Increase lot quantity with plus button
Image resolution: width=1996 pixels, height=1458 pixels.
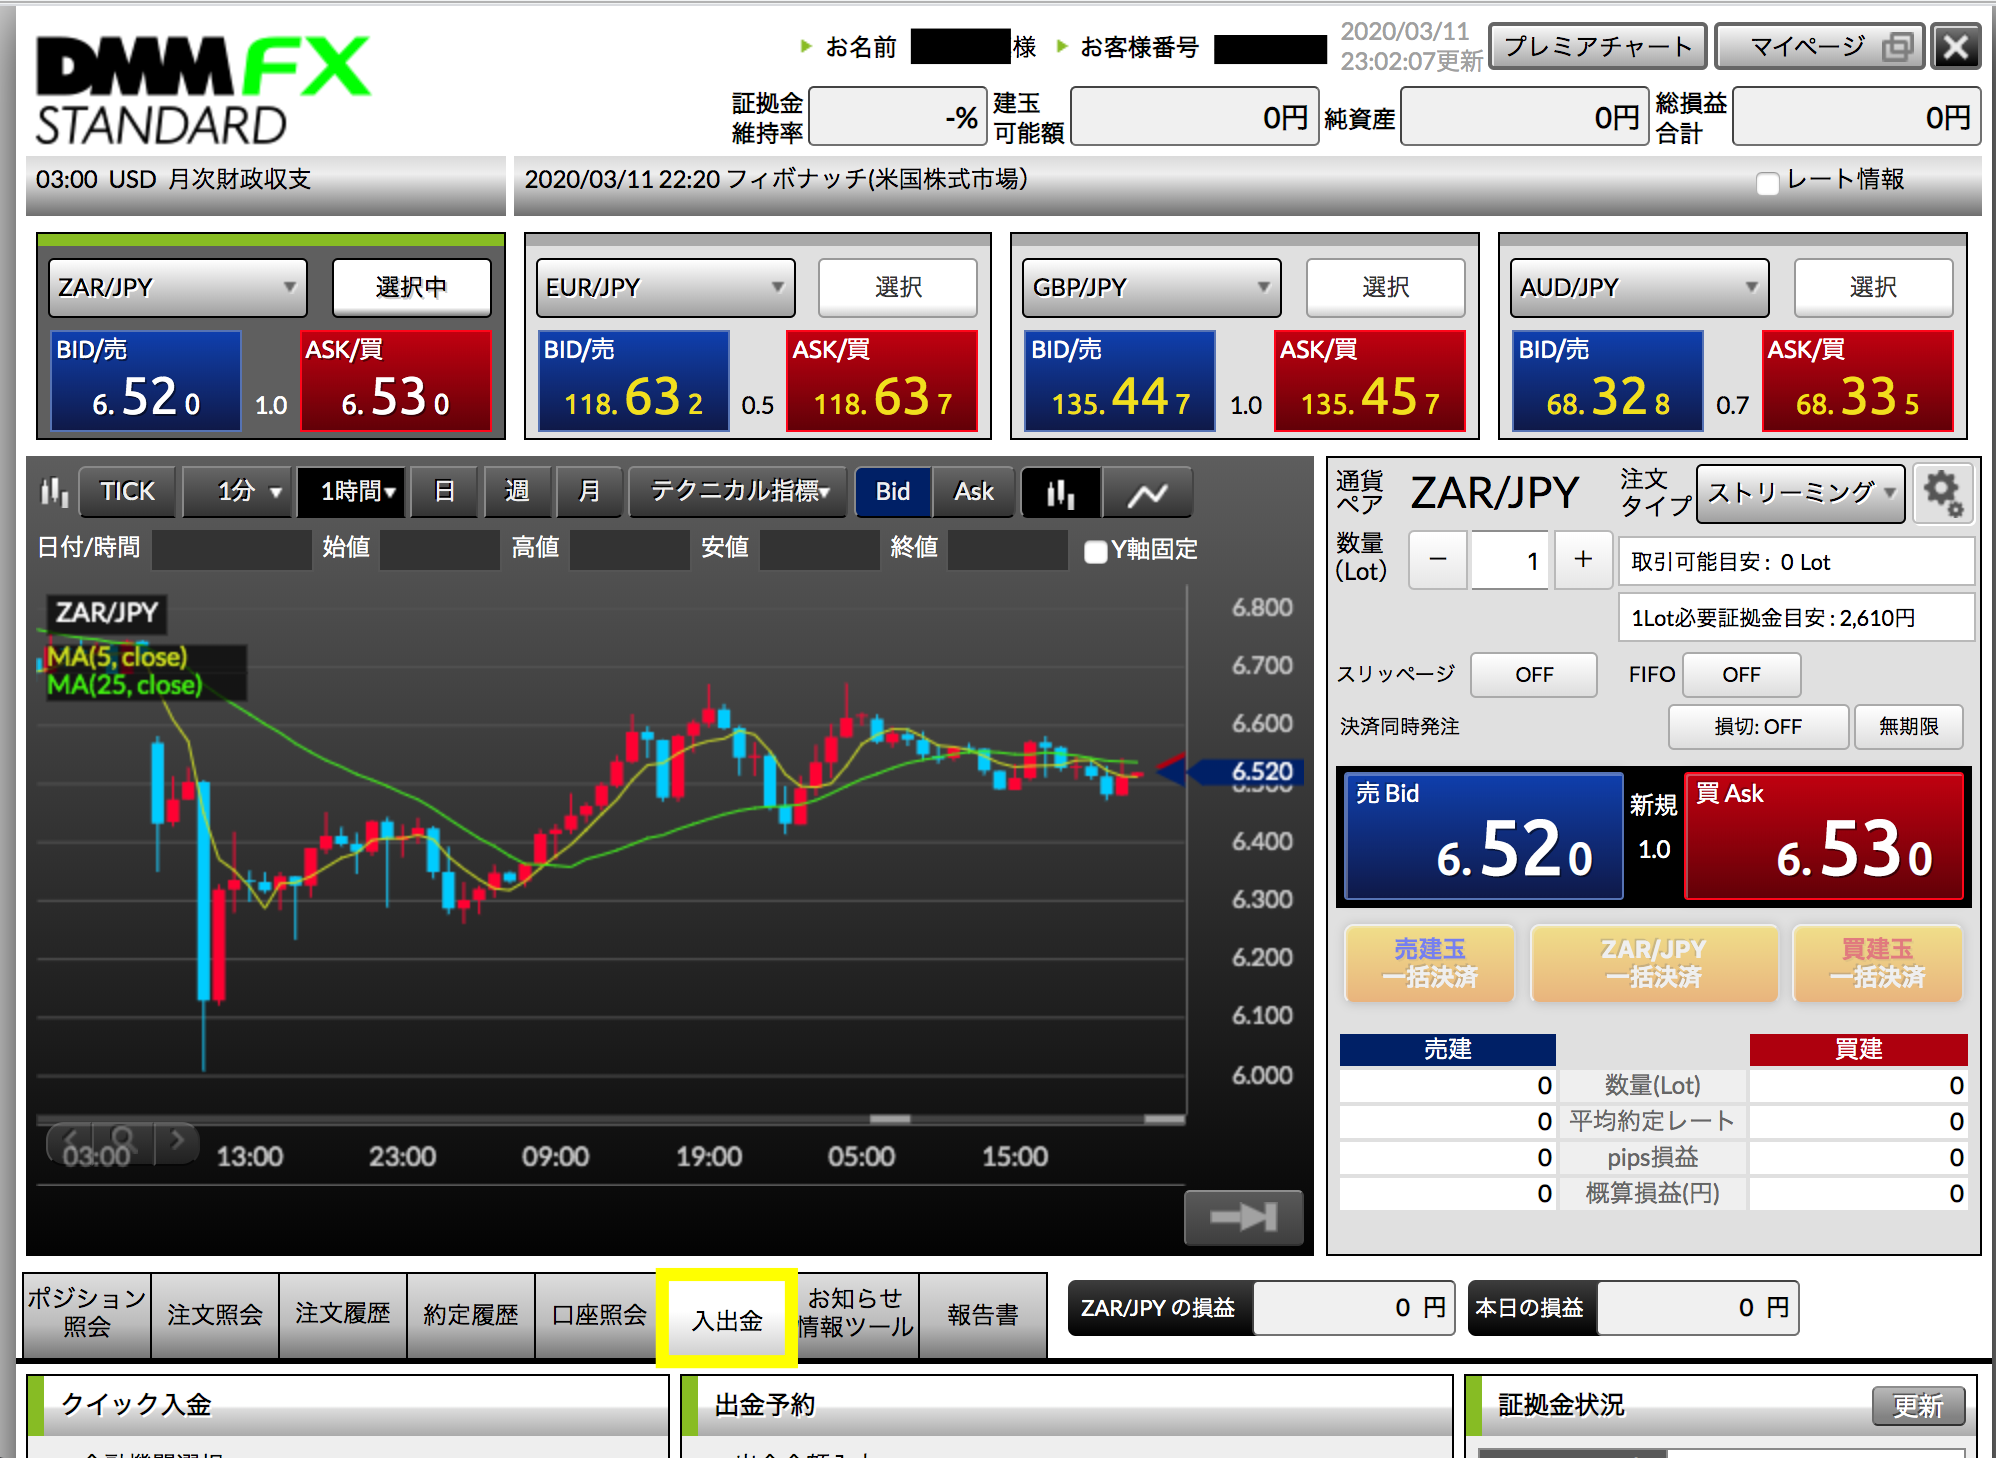click(1583, 560)
